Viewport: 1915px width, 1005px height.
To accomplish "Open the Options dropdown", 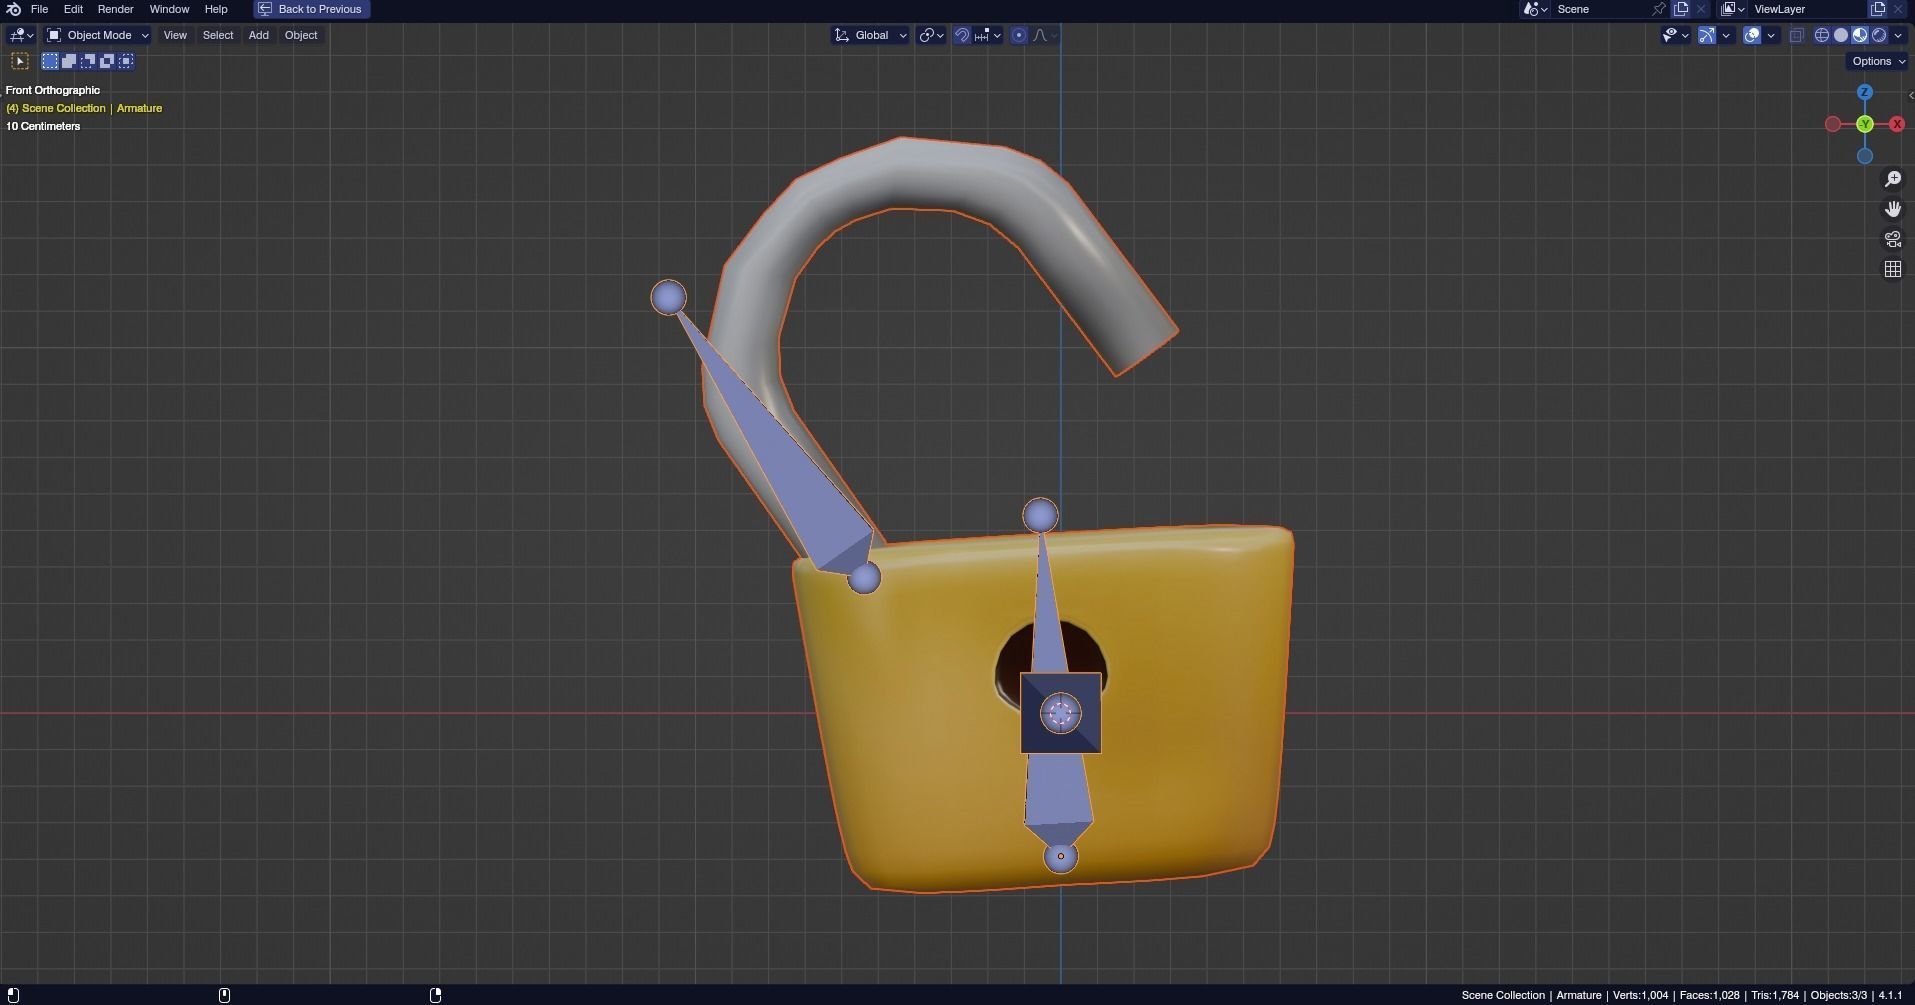I will 1878,61.
